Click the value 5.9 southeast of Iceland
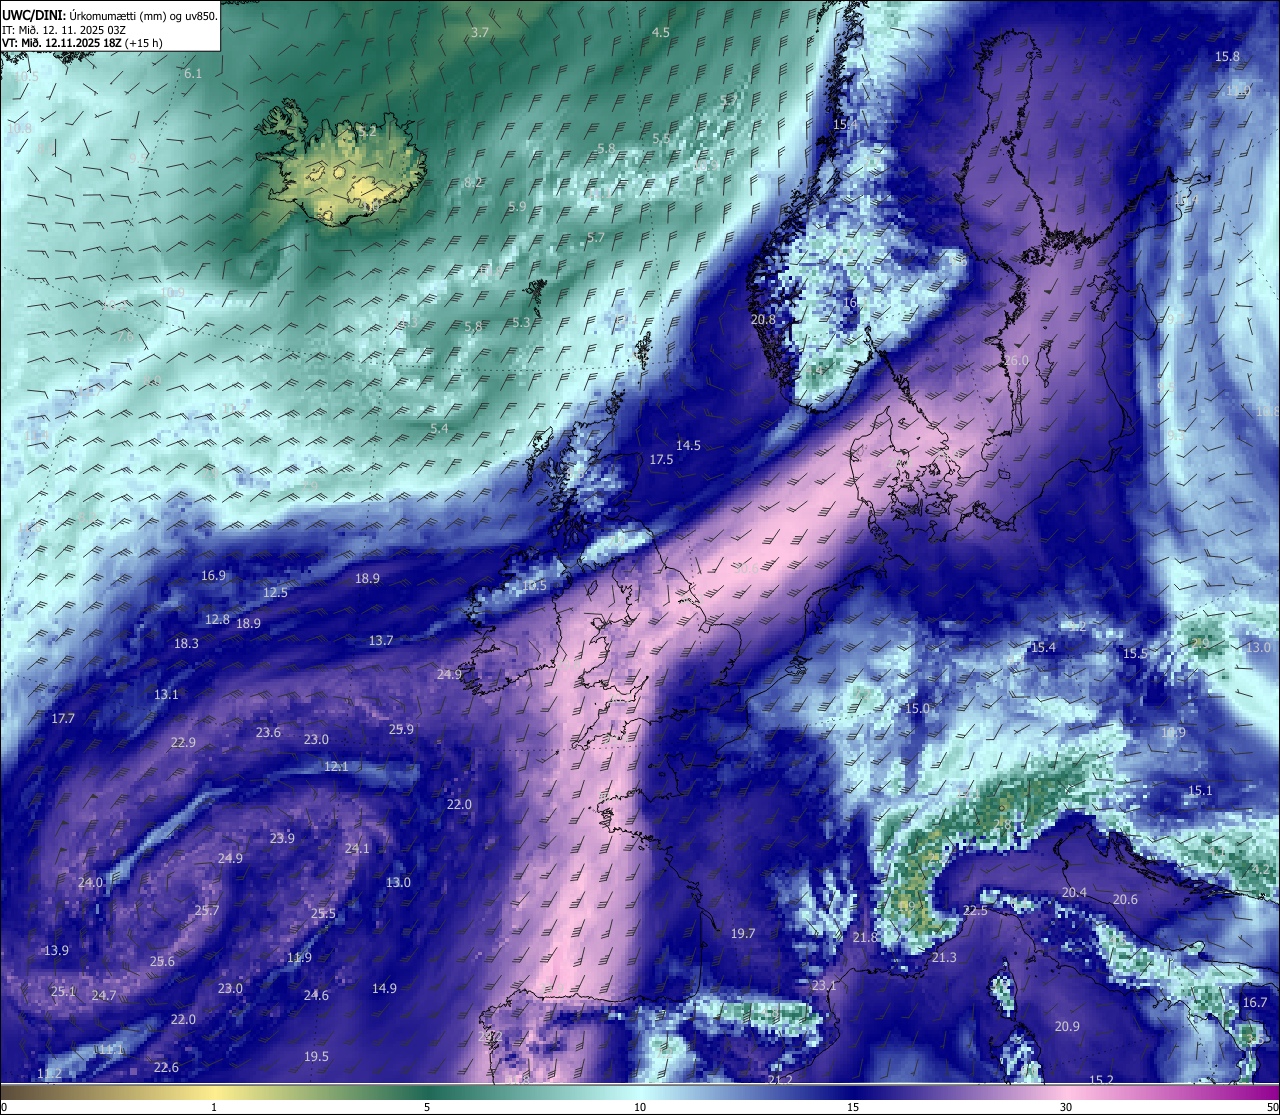Viewport: 1280px width, 1115px height. click(x=517, y=206)
